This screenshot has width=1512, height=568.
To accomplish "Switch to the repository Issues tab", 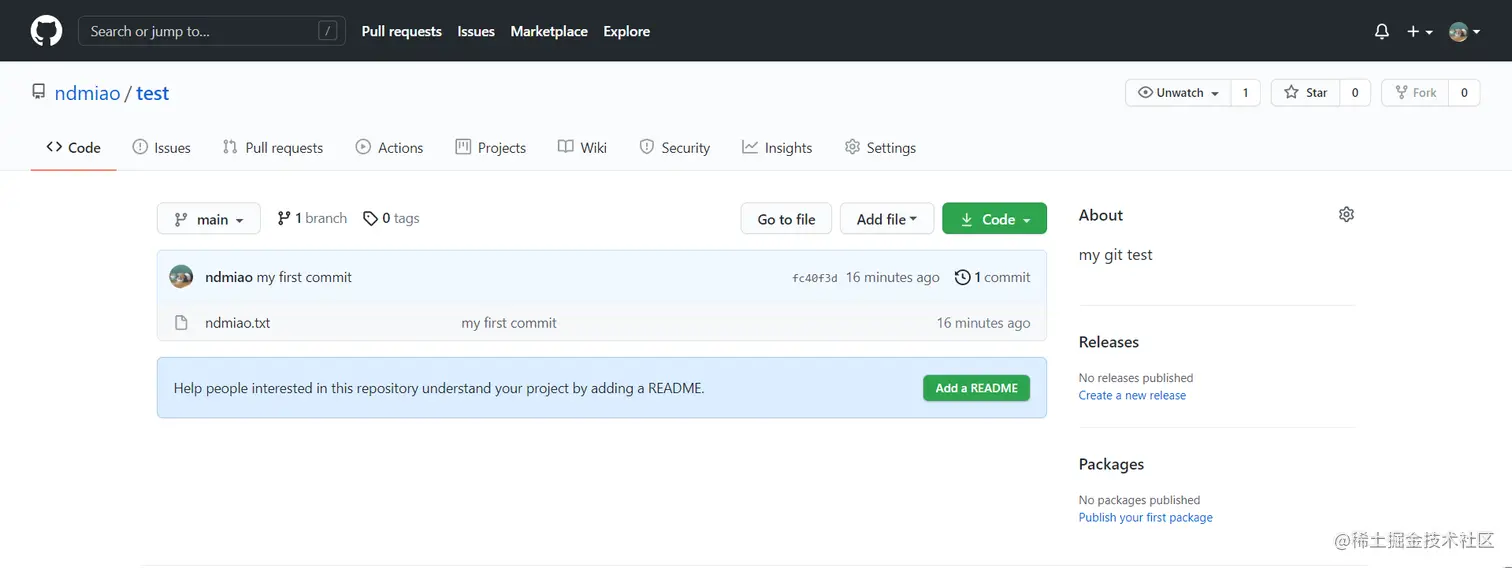I will click(x=161, y=147).
